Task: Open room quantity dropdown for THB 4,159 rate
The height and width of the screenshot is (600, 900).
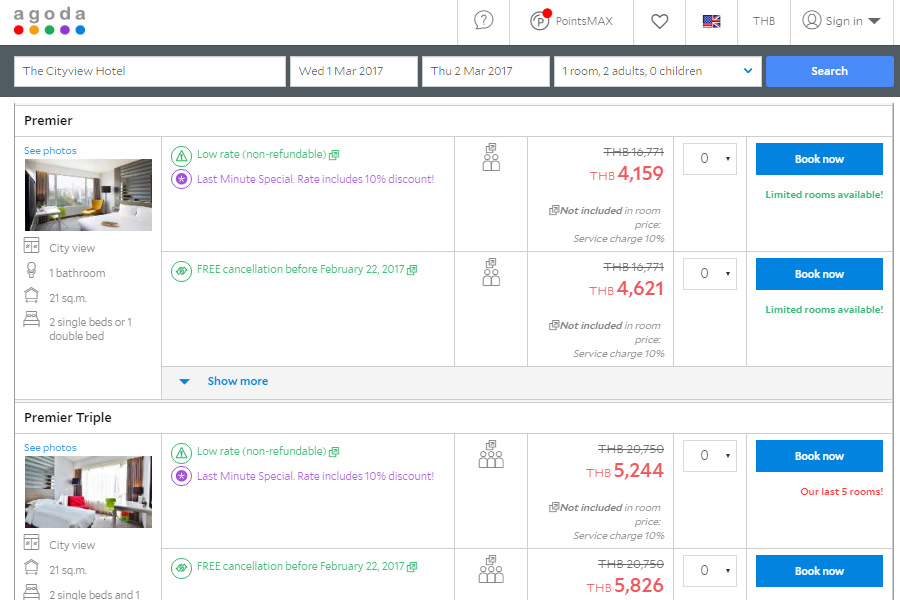Action: coord(709,159)
